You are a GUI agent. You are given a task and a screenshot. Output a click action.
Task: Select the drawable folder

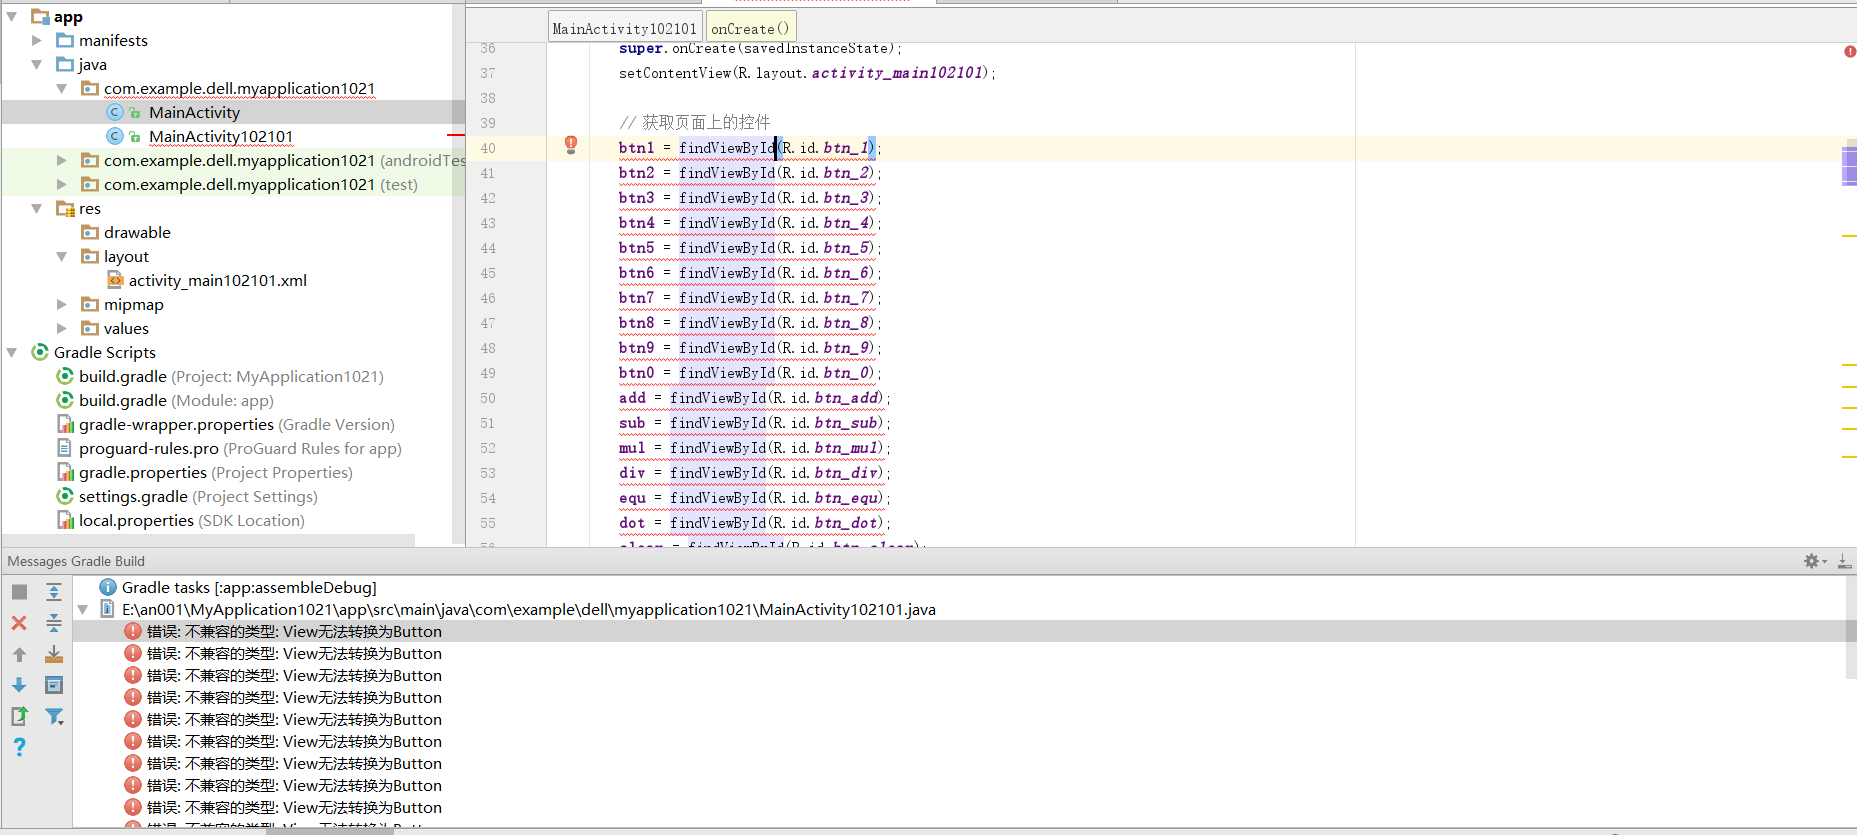click(137, 232)
